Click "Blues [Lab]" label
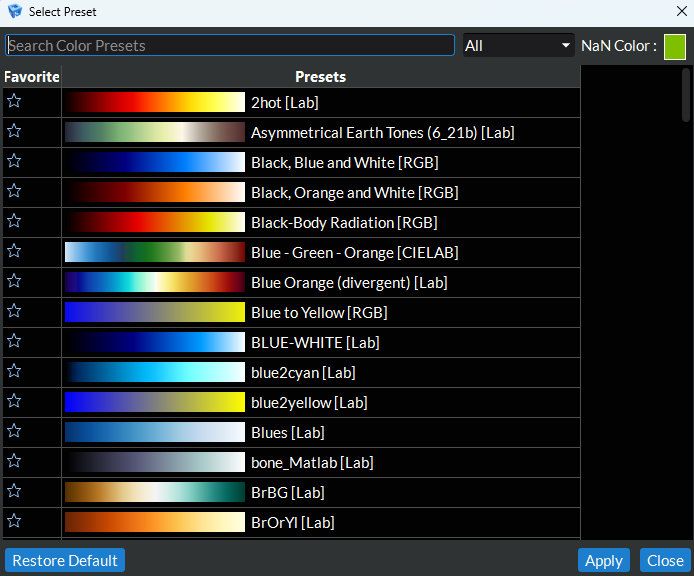The height and width of the screenshot is (576, 694). [288, 433]
